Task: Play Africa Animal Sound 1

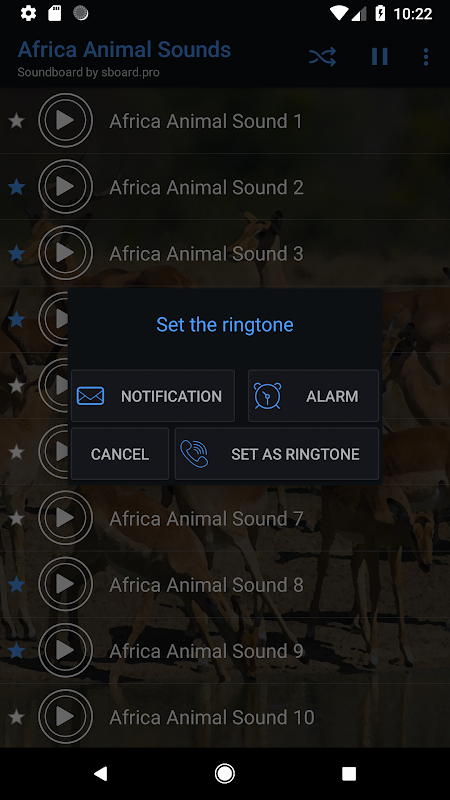Action: (65, 120)
